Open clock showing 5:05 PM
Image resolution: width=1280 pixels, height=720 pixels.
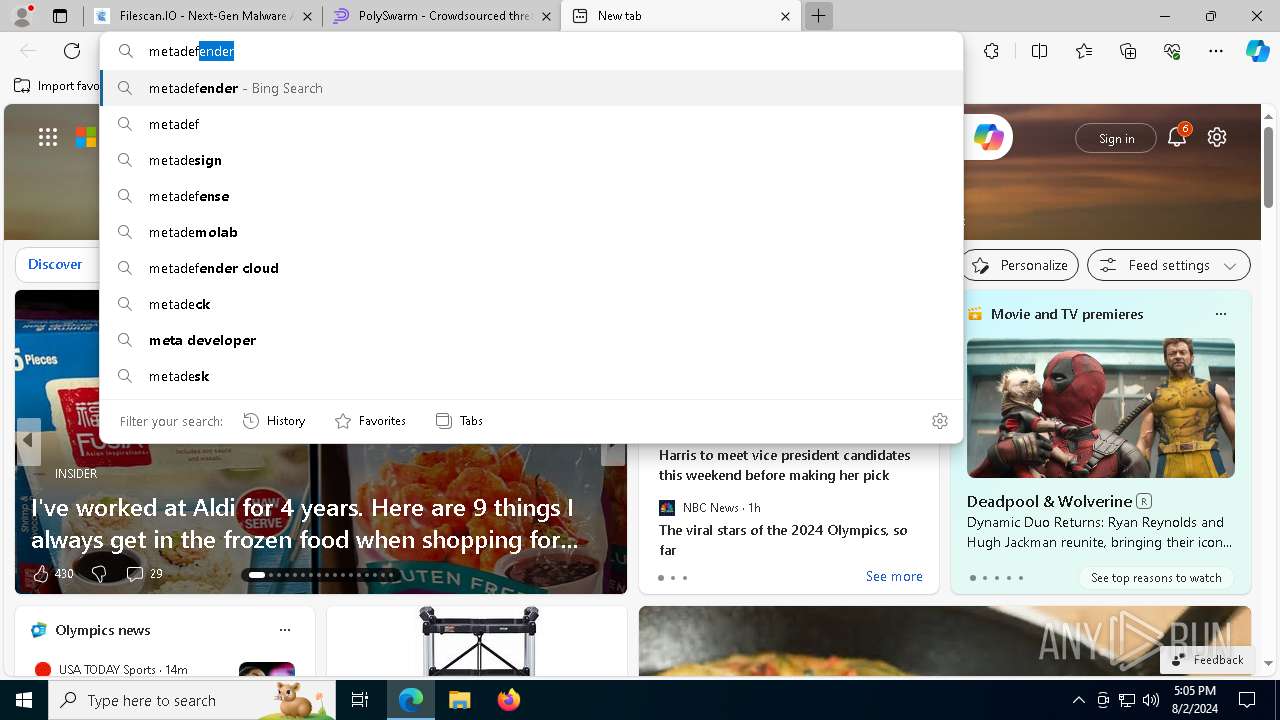(x=1195, y=700)
